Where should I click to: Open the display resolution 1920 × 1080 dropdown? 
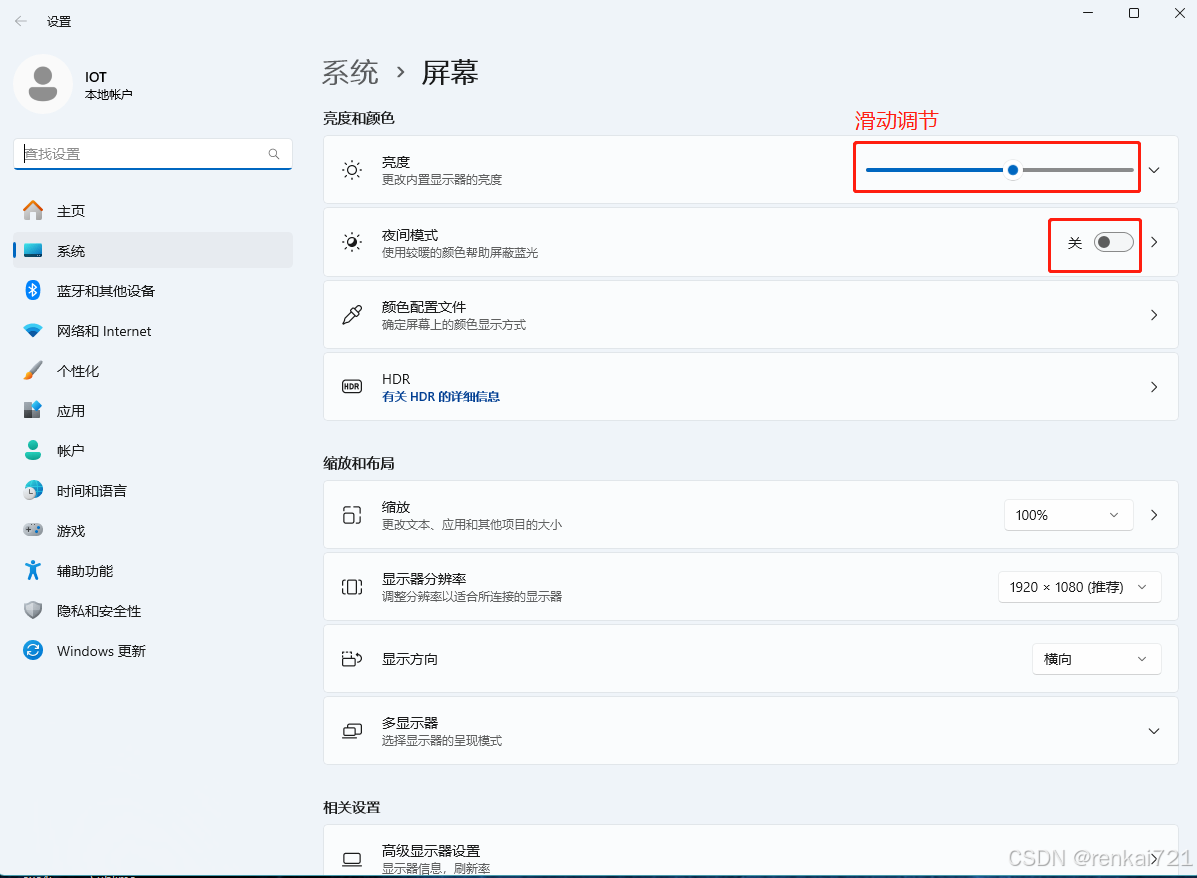coord(1079,587)
